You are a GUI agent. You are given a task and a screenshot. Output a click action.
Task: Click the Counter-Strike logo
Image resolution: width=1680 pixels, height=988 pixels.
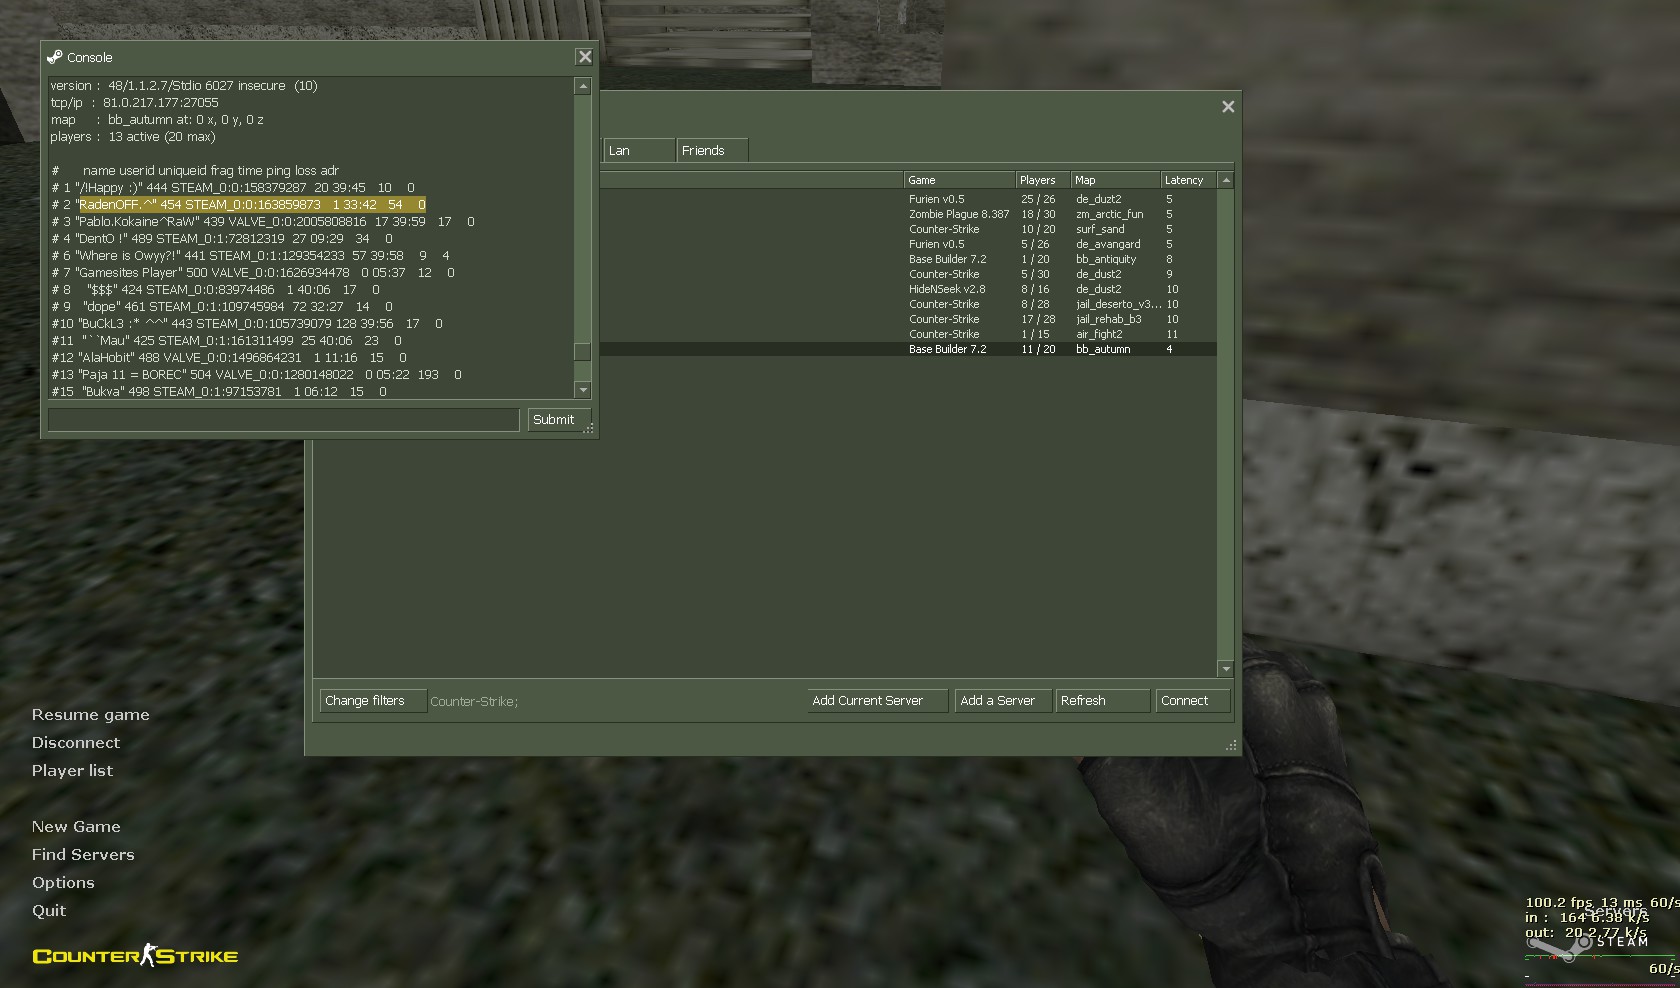point(135,956)
